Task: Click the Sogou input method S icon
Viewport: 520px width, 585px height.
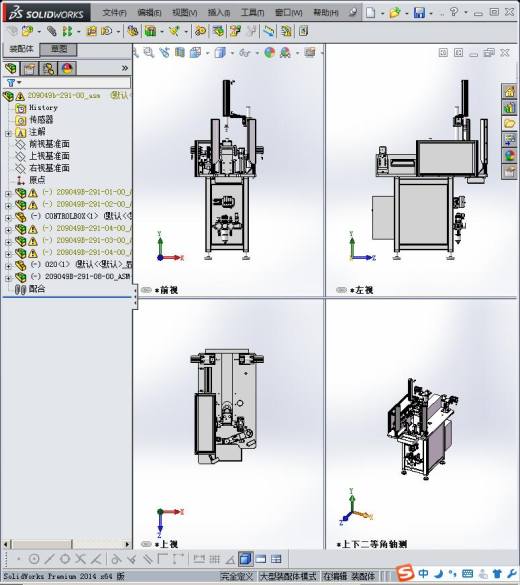Action: [405, 573]
